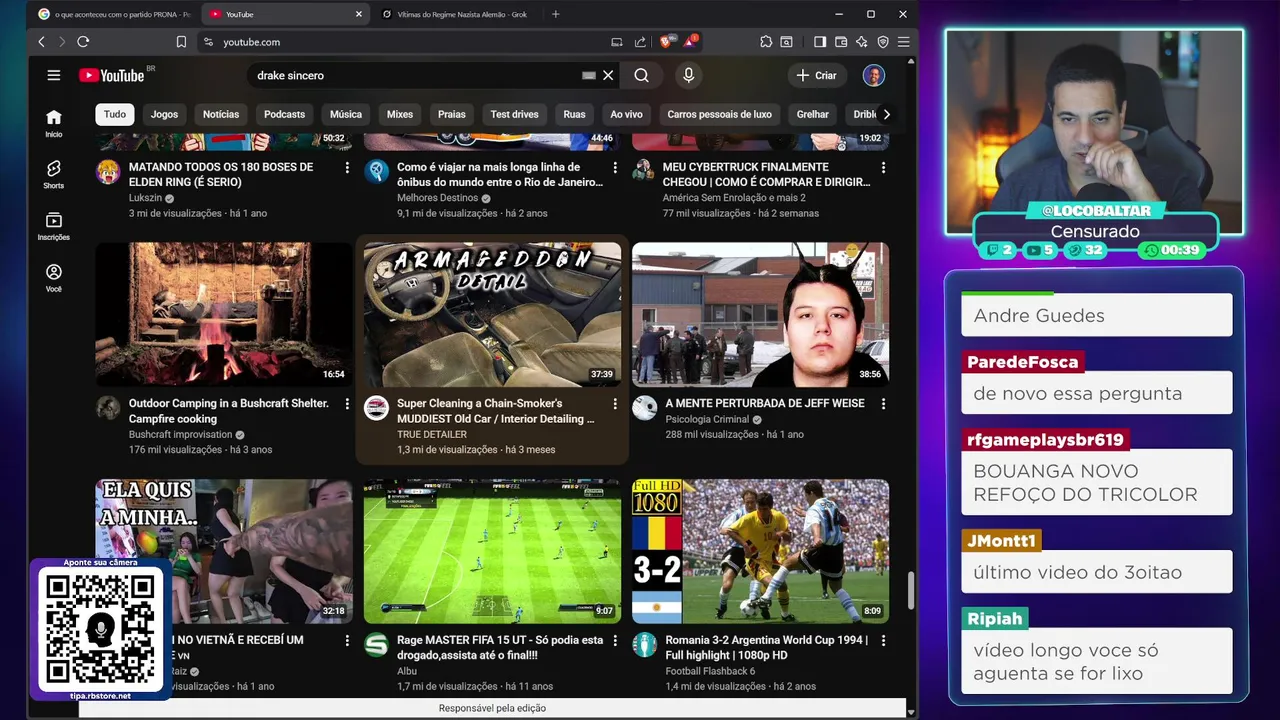Start voice search with the microphone
1280x720 pixels.
tap(688, 75)
